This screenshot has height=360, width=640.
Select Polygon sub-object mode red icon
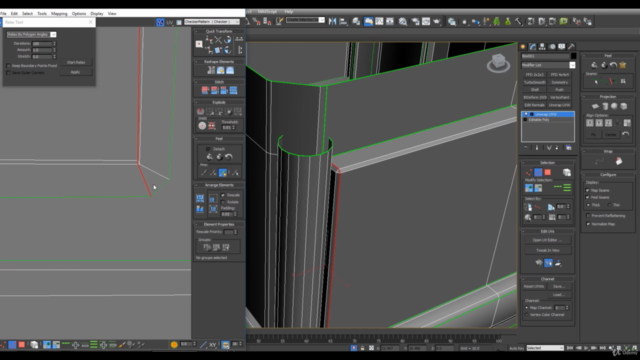pyautogui.click(x=548, y=173)
